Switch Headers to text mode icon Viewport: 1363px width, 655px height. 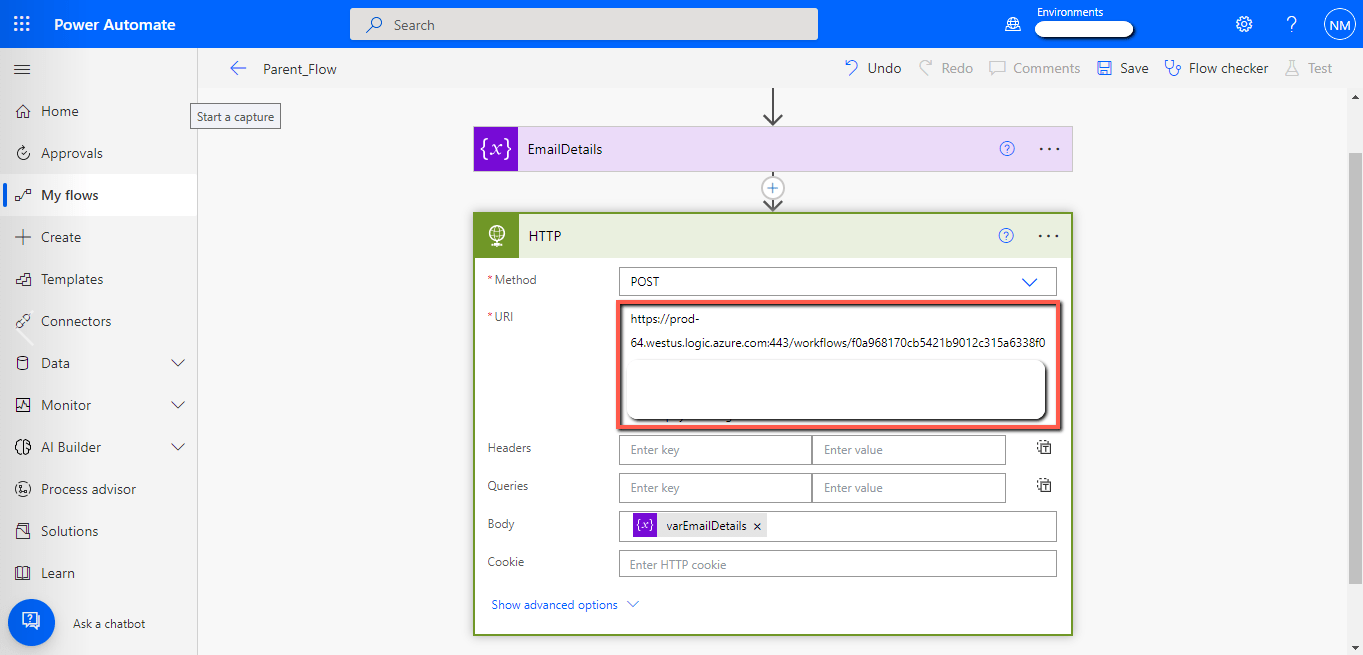(1044, 447)
